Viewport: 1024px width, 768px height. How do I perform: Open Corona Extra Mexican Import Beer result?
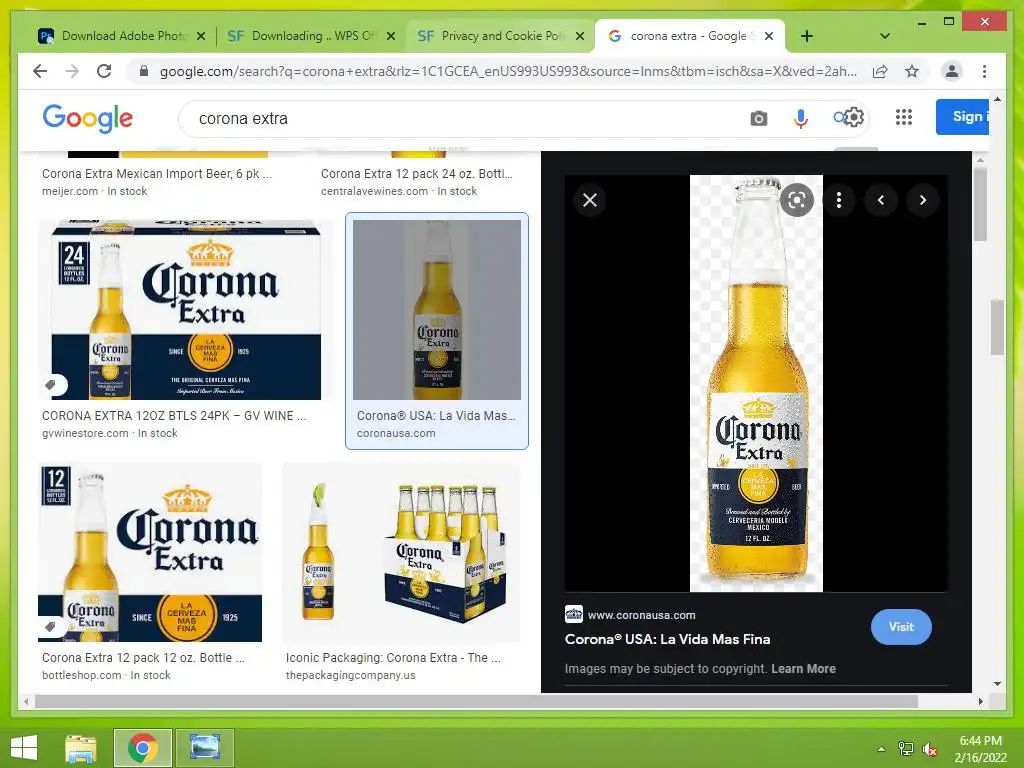(157, 174)
